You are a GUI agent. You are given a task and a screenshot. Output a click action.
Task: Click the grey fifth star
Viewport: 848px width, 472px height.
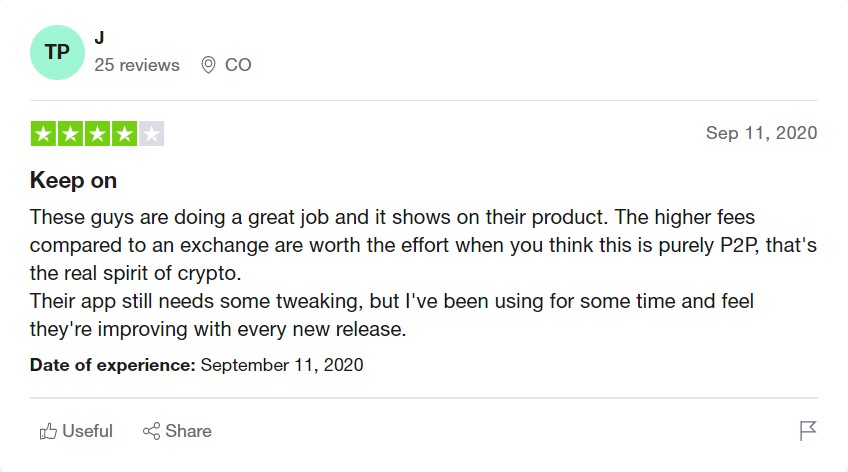[151, 134]
